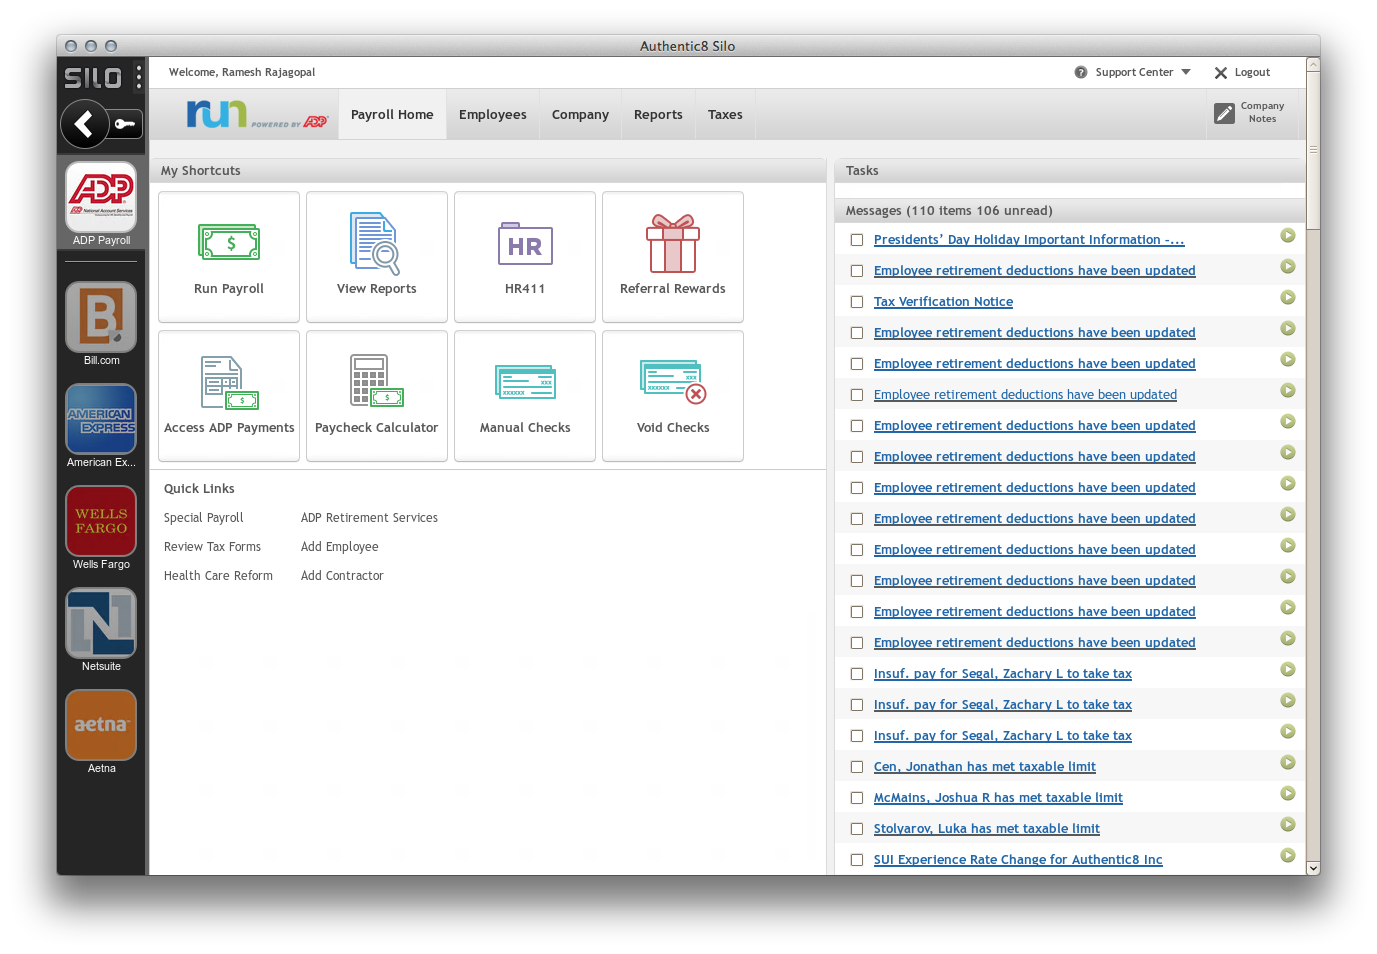
Task: Click the RUN powered by ADP logo
Action: tap(257, 114)
